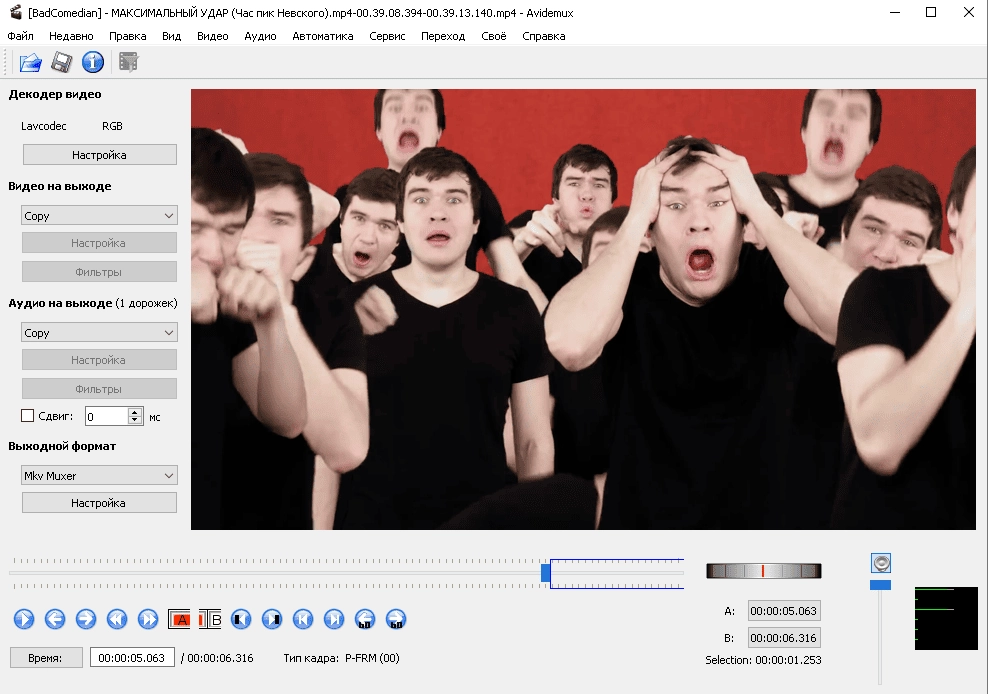The width and height of the screenshot is (988, 694).
Task: Click the speaker volume icon
Action: point(881,563)
